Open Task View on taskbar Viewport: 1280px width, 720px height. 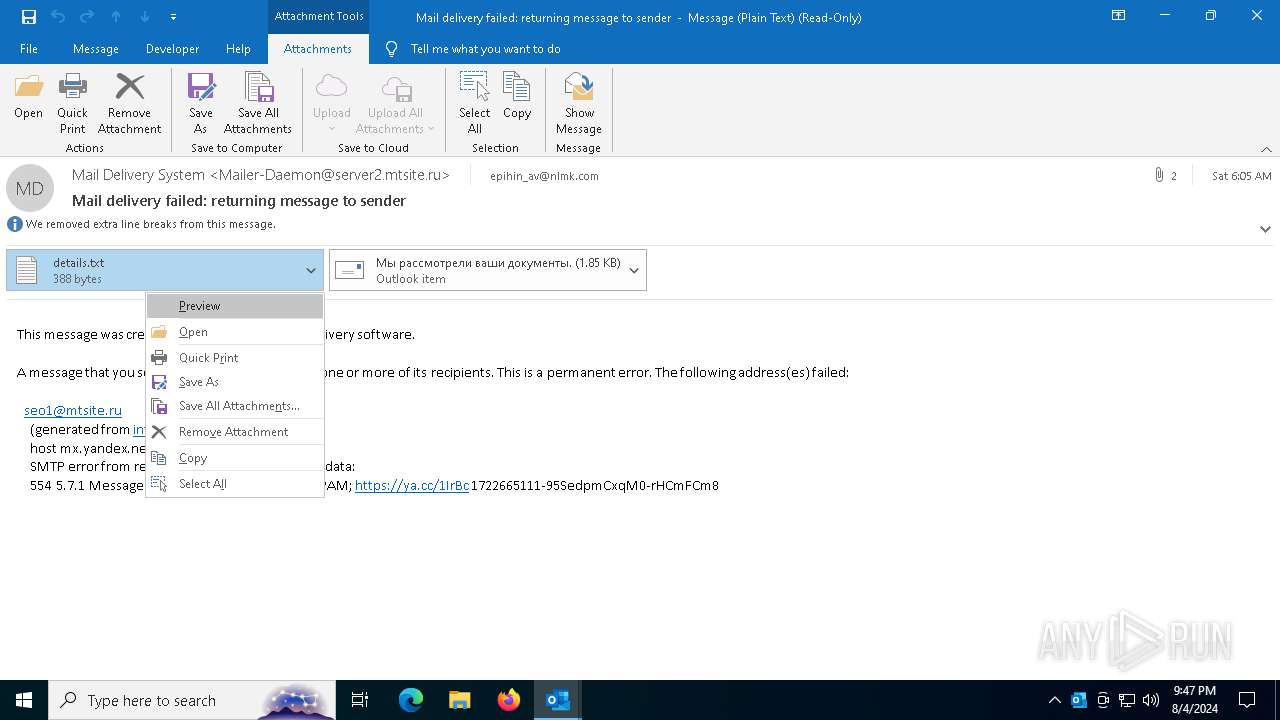[x=360, y=700]
